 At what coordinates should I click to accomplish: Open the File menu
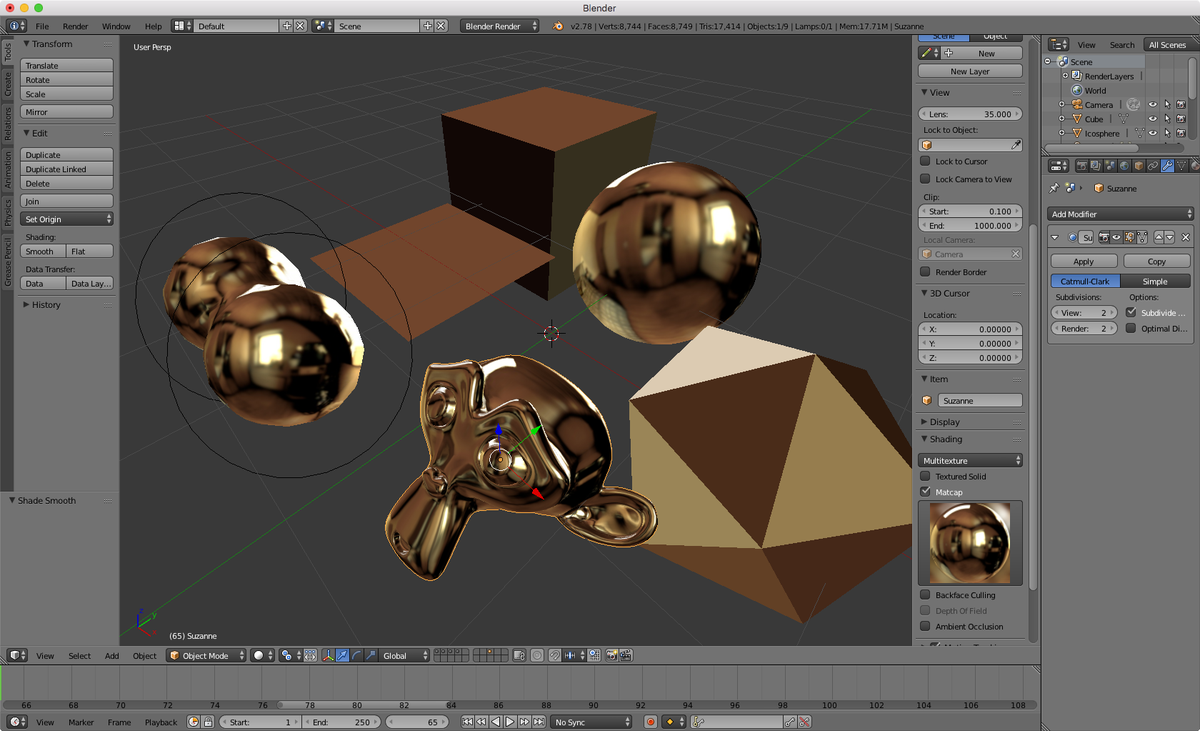point(42,26)
